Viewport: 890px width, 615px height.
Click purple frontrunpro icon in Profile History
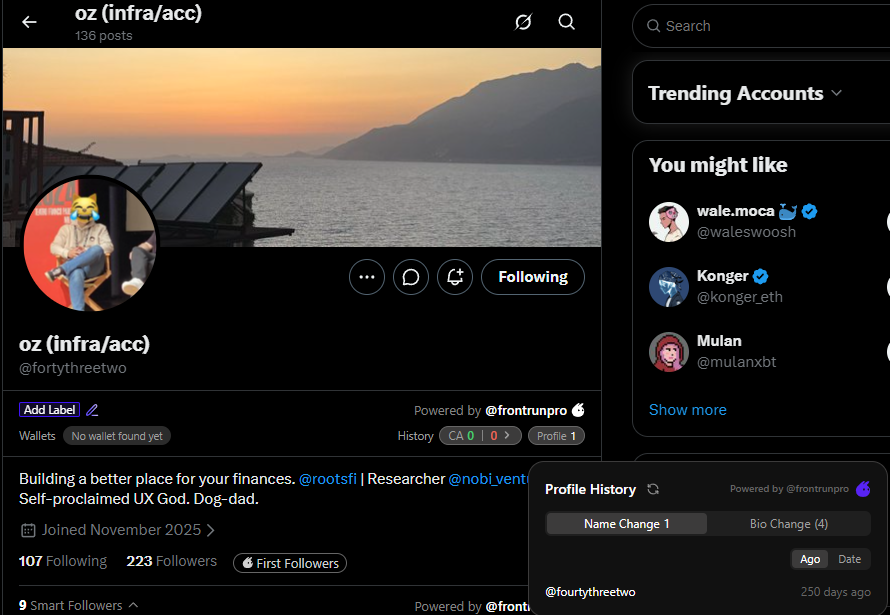863,488
